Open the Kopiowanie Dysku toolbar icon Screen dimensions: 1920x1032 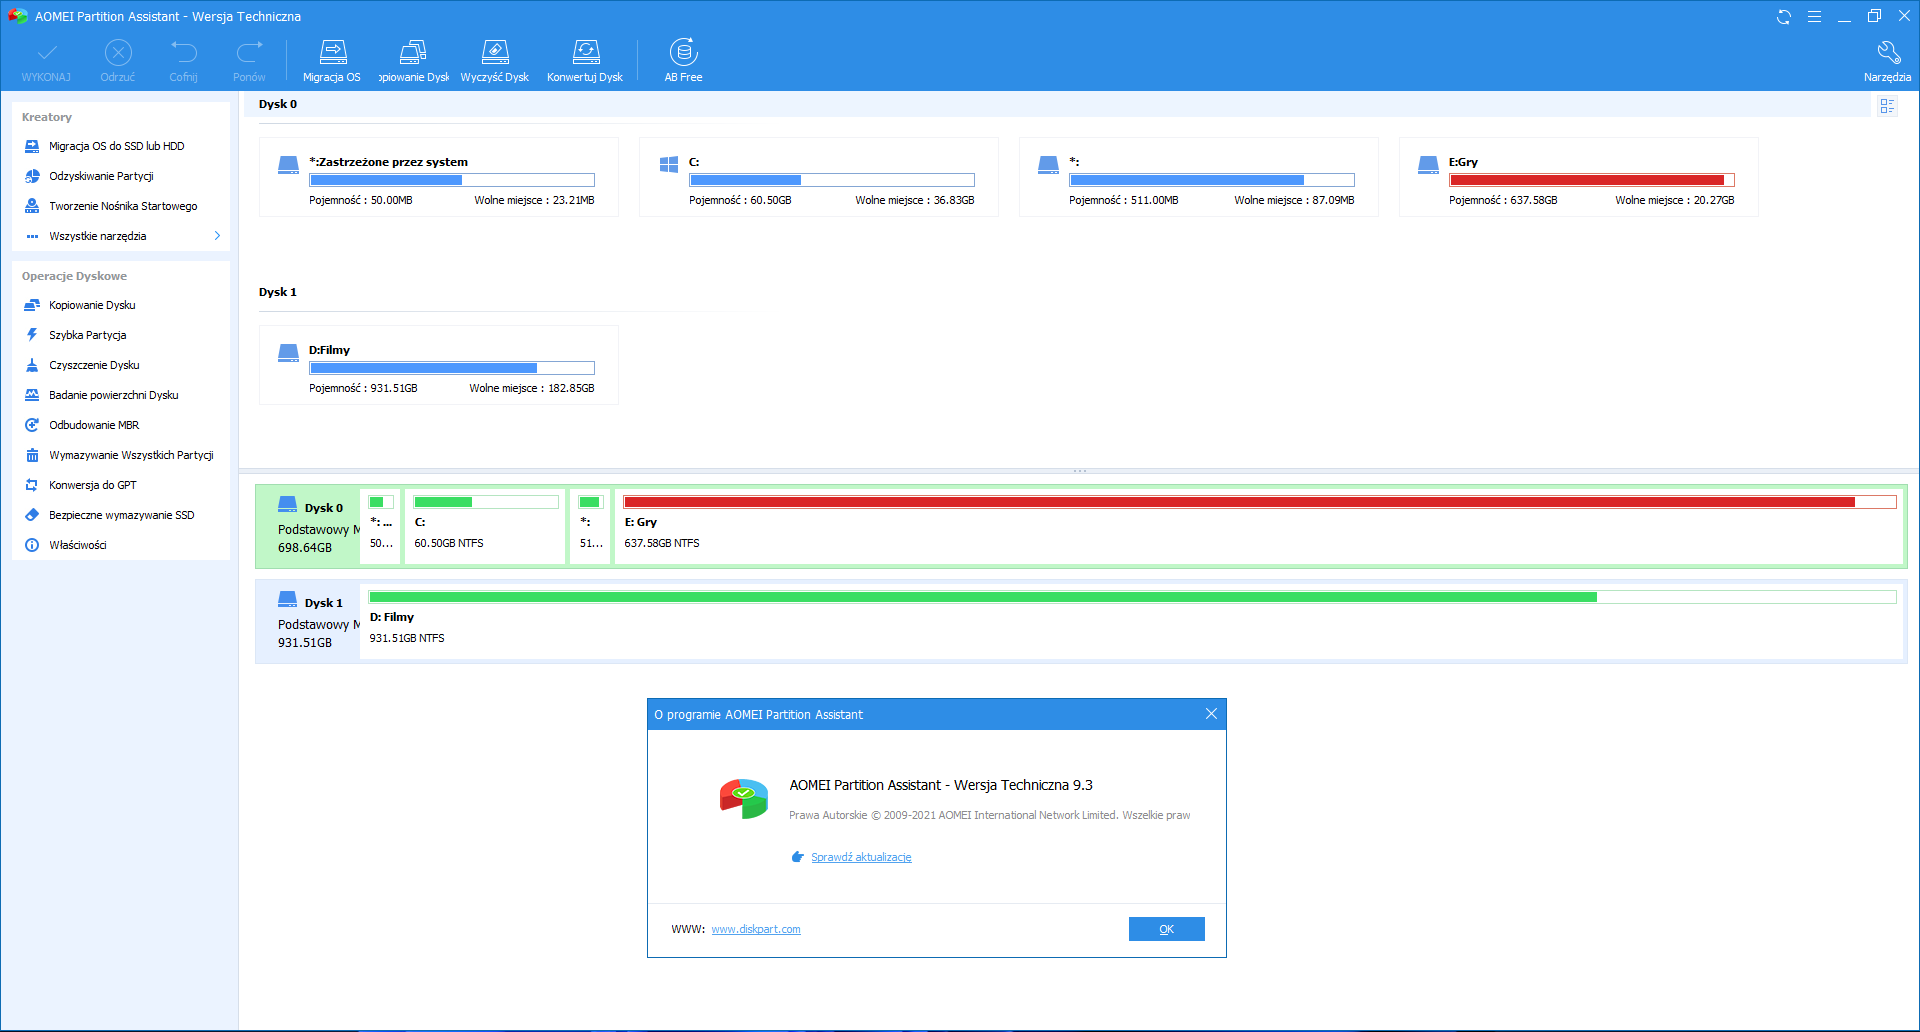pos(413,52)
